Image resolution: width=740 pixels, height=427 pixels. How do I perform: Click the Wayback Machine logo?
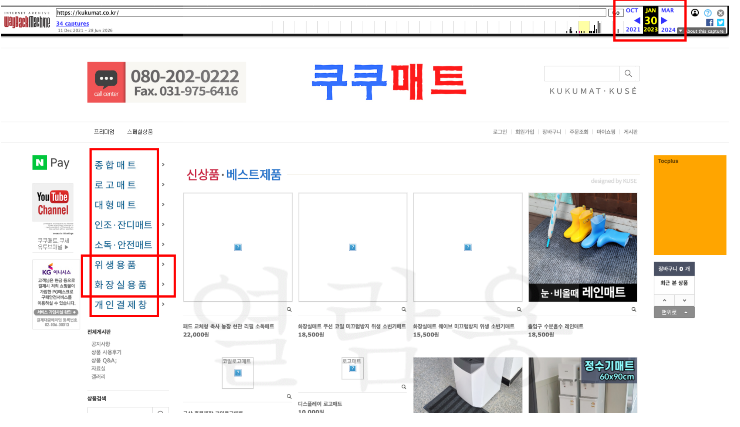[x=27, y=21]
